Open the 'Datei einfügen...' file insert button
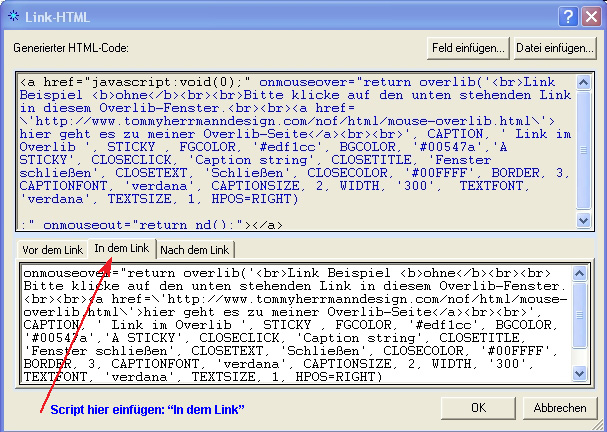607x432 pixels. [x=553, y=47]
